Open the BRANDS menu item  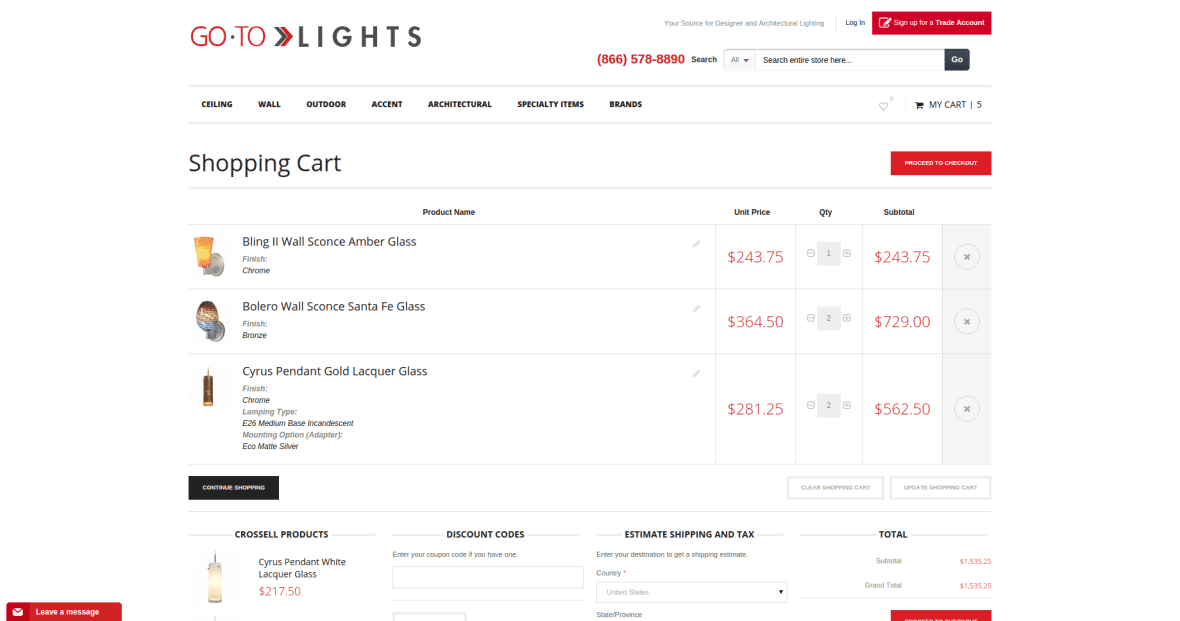[625, 104]
